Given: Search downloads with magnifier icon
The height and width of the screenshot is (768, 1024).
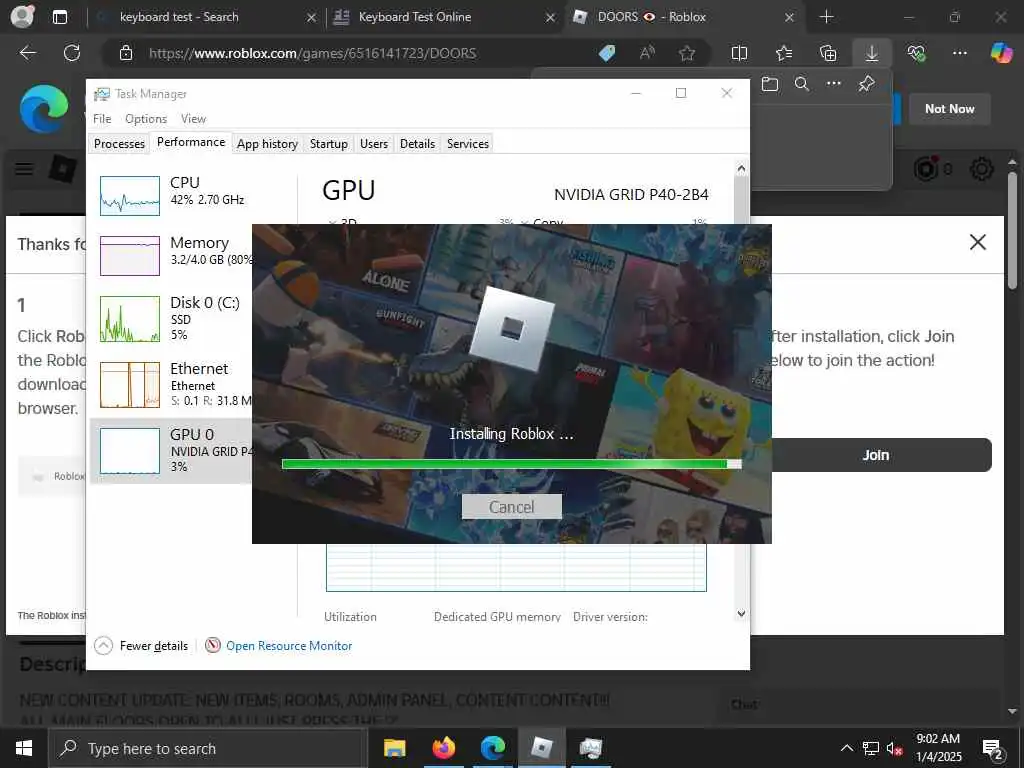Looking at the screenshot, I should (801, 84).
